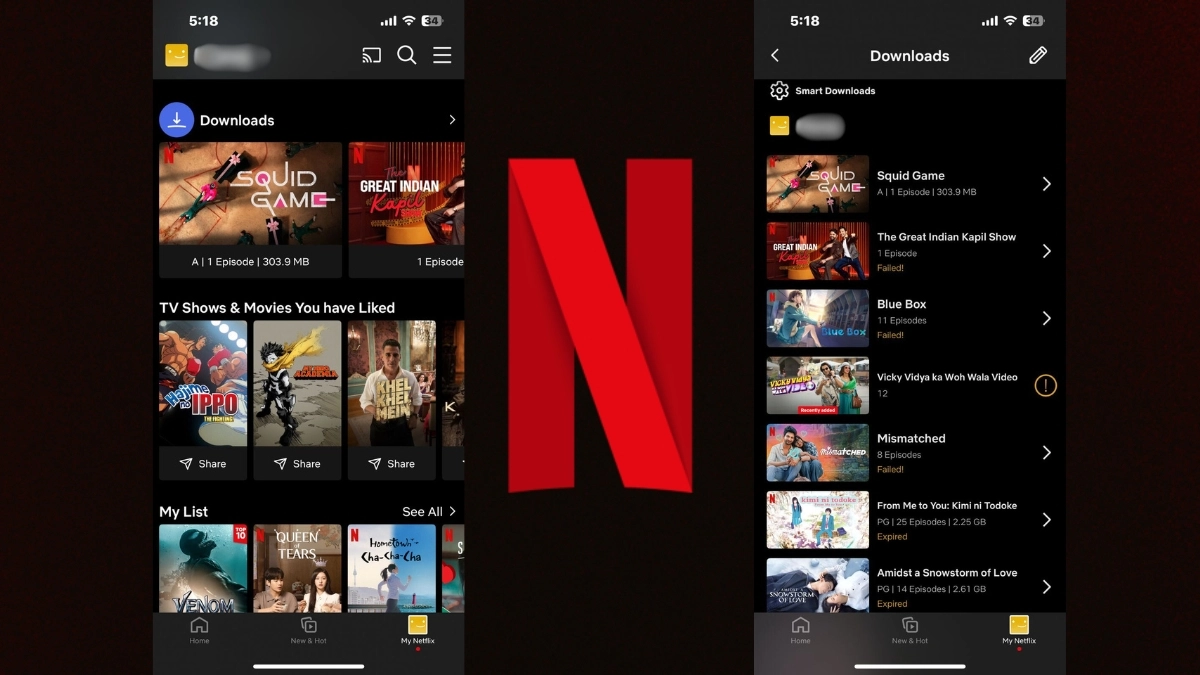This screenshot has height=675, width=1200.
Task: Tap the error icon on Vicky Vidya download
Action: [x=1045, y=385]
